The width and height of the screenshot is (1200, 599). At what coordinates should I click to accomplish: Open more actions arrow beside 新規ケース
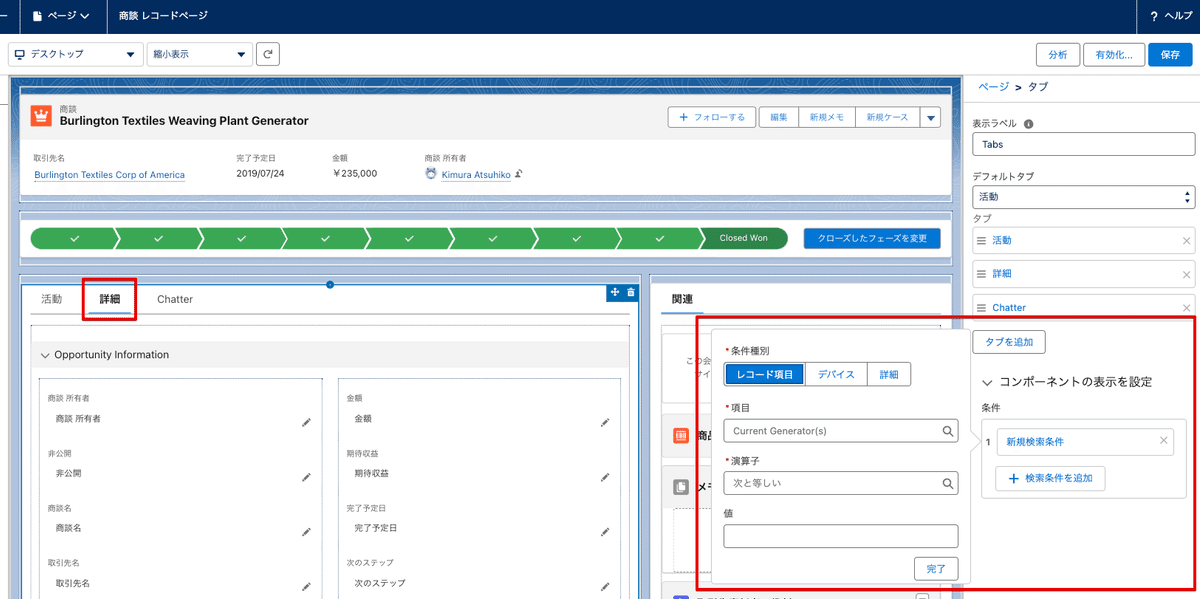tap(931, 117)
